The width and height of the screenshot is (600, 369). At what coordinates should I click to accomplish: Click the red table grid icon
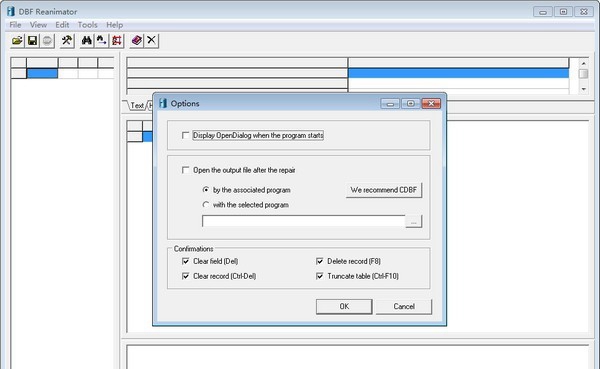pyautogui.click(x=117, y=41)
